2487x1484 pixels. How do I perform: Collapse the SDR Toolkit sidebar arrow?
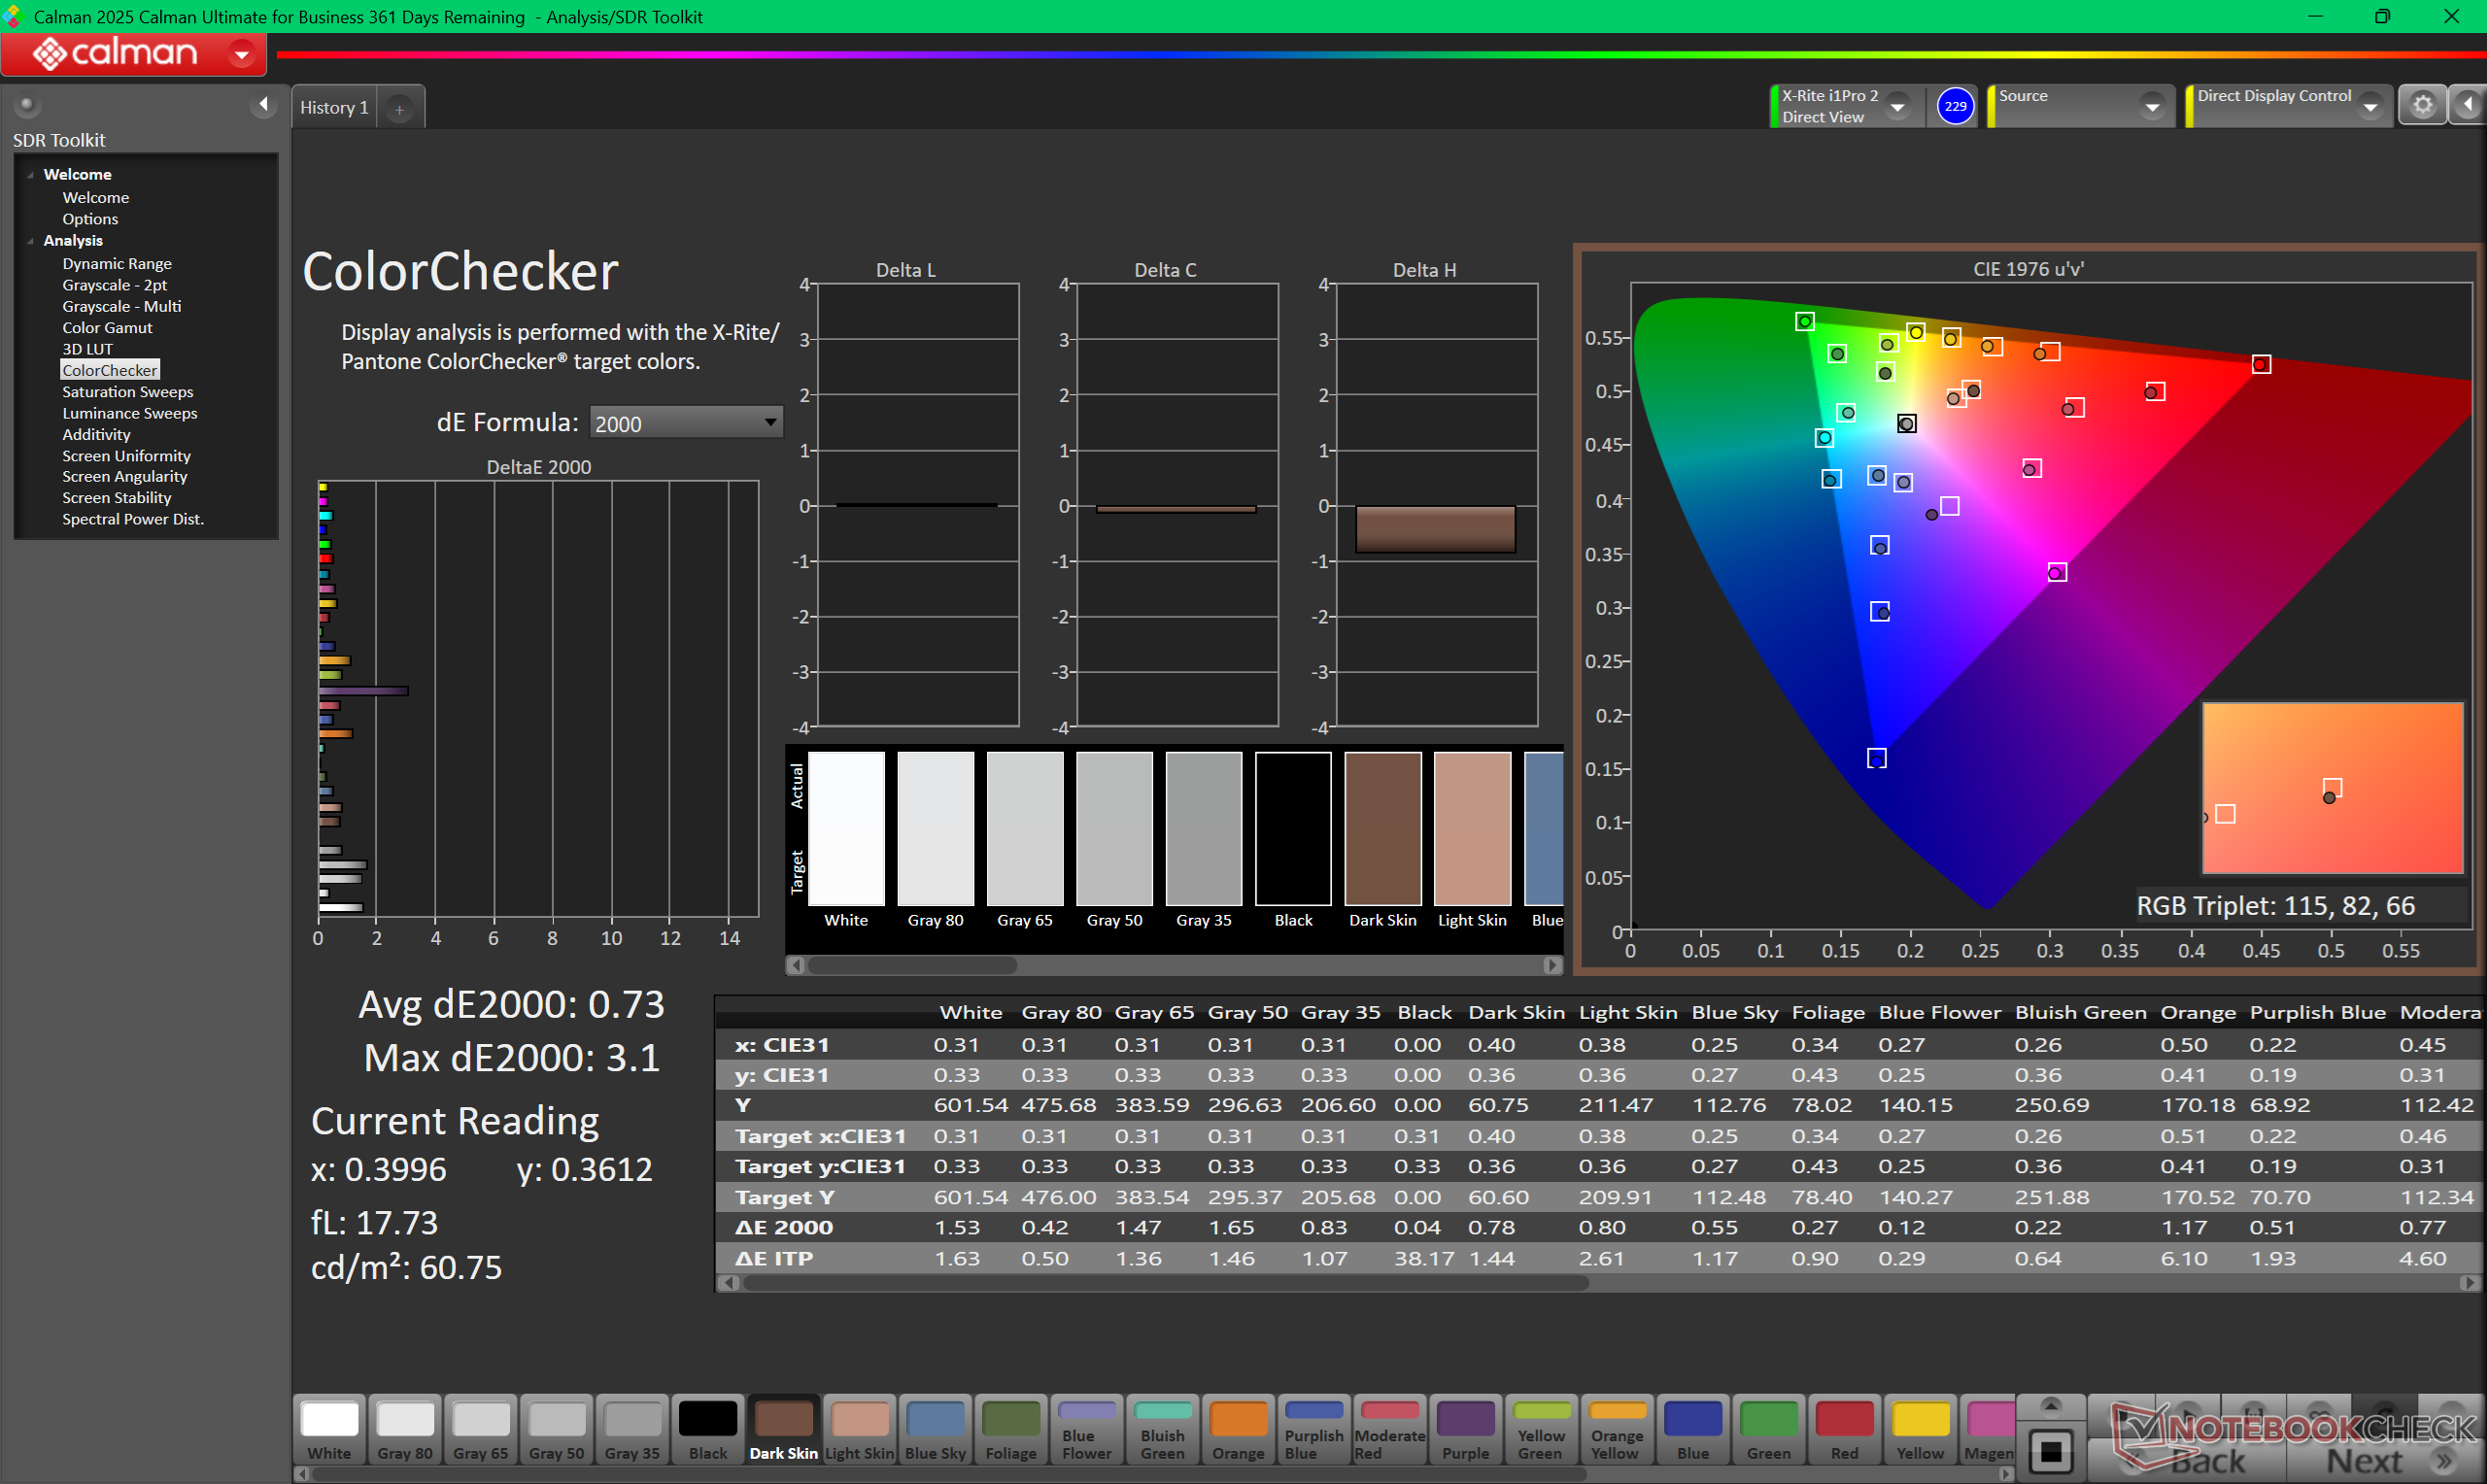pos(263,104)
